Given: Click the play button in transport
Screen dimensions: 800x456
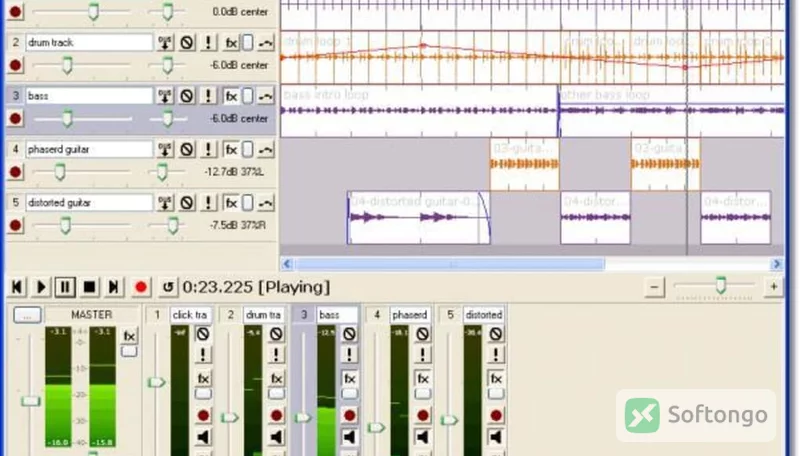Looking at the screenshot, I should [41, 287].
